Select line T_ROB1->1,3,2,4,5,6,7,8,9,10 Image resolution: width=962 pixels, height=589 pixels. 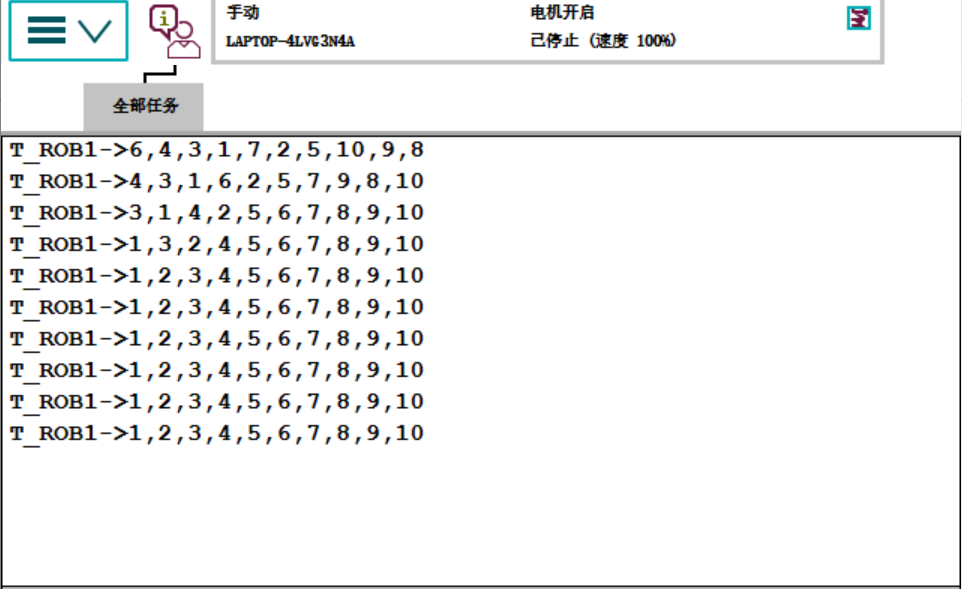point(217,244)
